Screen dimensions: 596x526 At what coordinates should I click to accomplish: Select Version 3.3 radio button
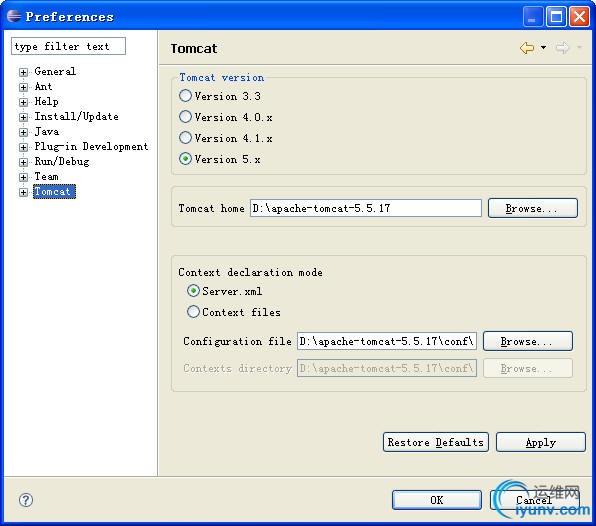[185, 96]
